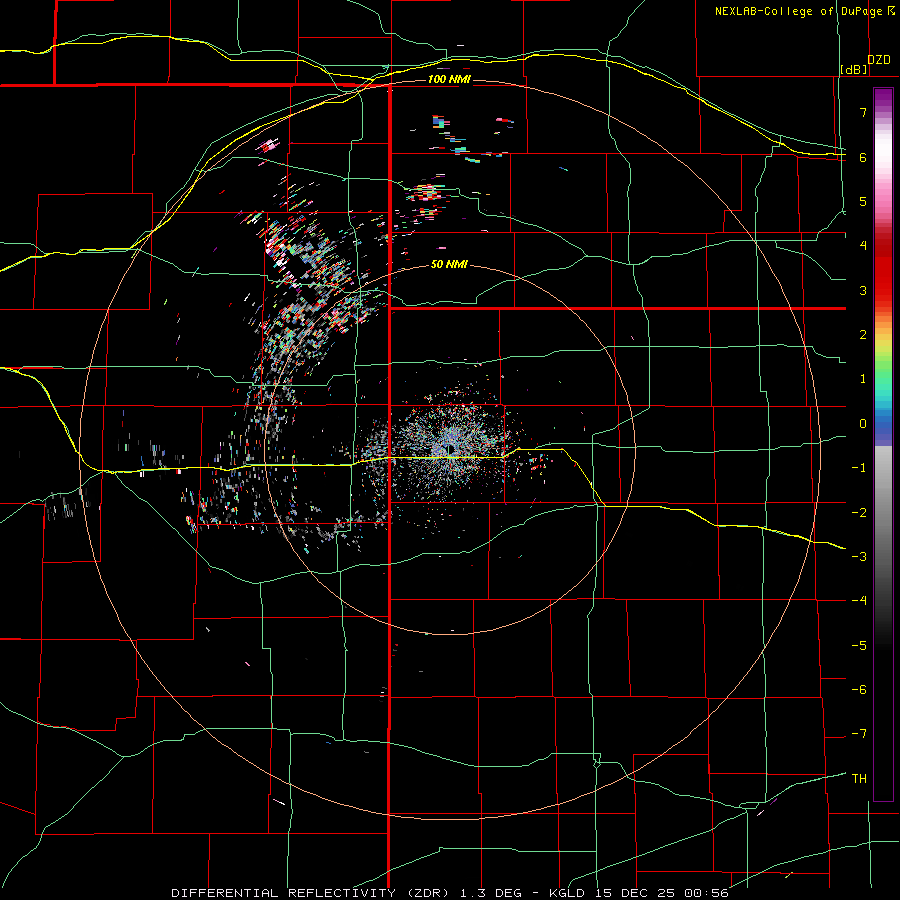Click the 2 value on color scale
Viewport: 900px width, 900px height.
click(x=863, y=335)
